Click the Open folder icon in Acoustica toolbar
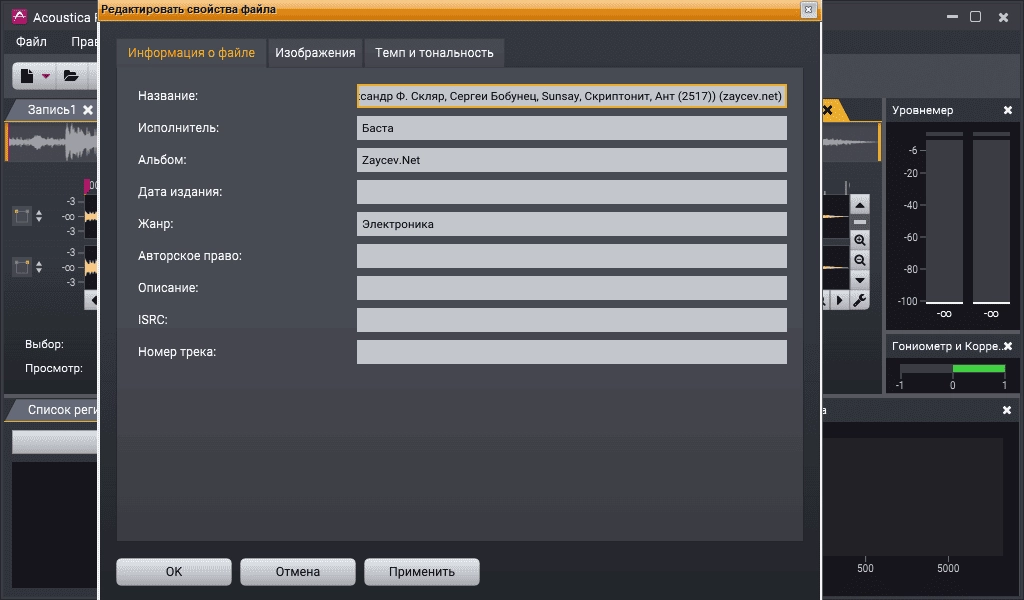 pyautogui.click(x=71, y=76)
